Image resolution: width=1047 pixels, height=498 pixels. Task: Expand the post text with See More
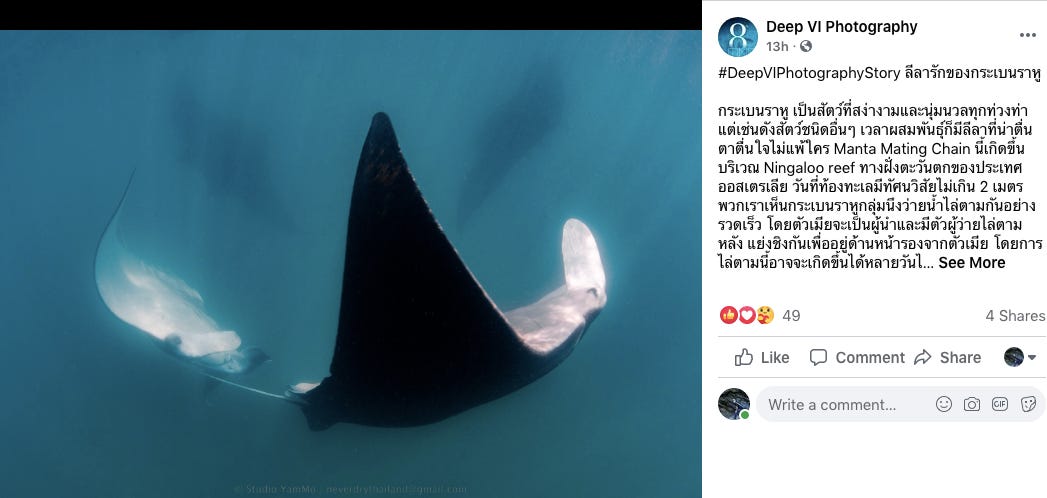click(x=972, y=263)
